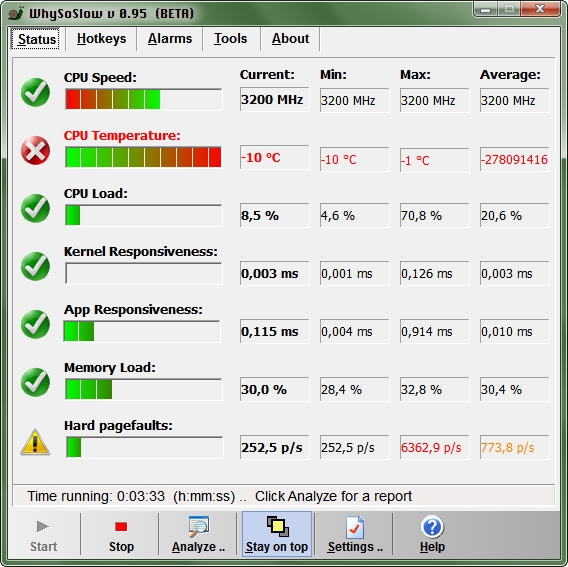Click the Kernel Responsiveness progress bar
Image resolution: width=568 pixels, height=567 pixels.
pos(143,273)
